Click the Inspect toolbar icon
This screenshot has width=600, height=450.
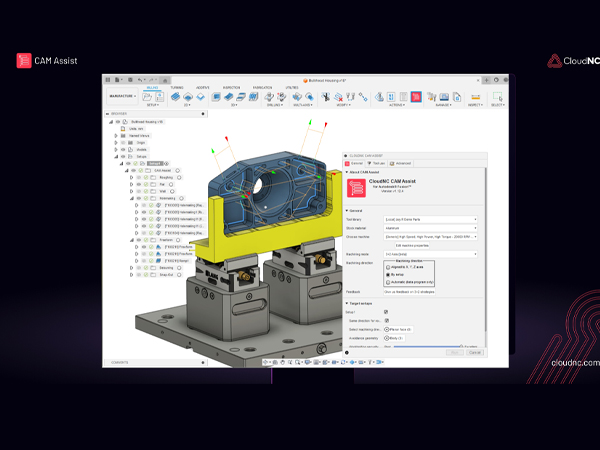(475, 97)
